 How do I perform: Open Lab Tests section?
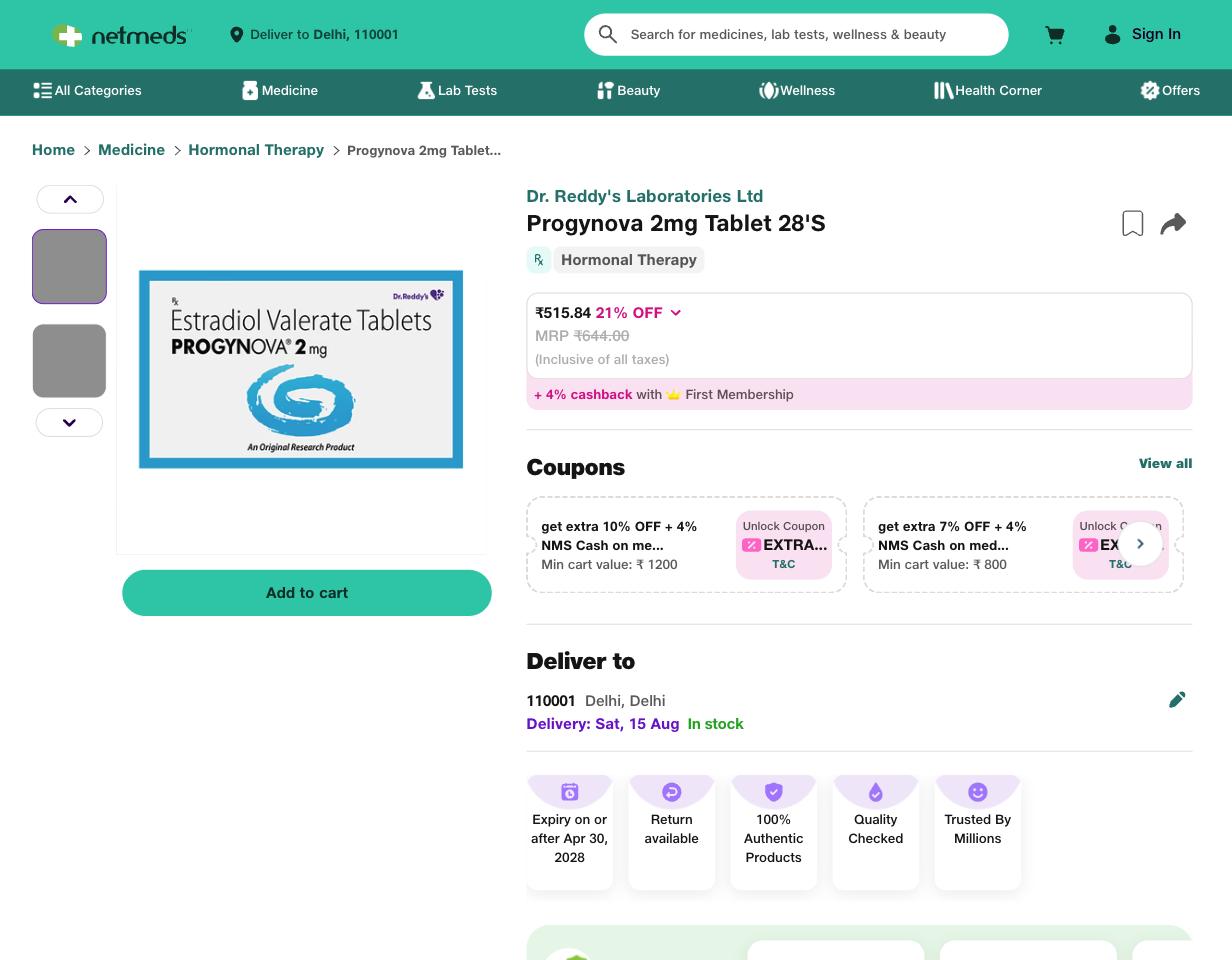[457, 91]
